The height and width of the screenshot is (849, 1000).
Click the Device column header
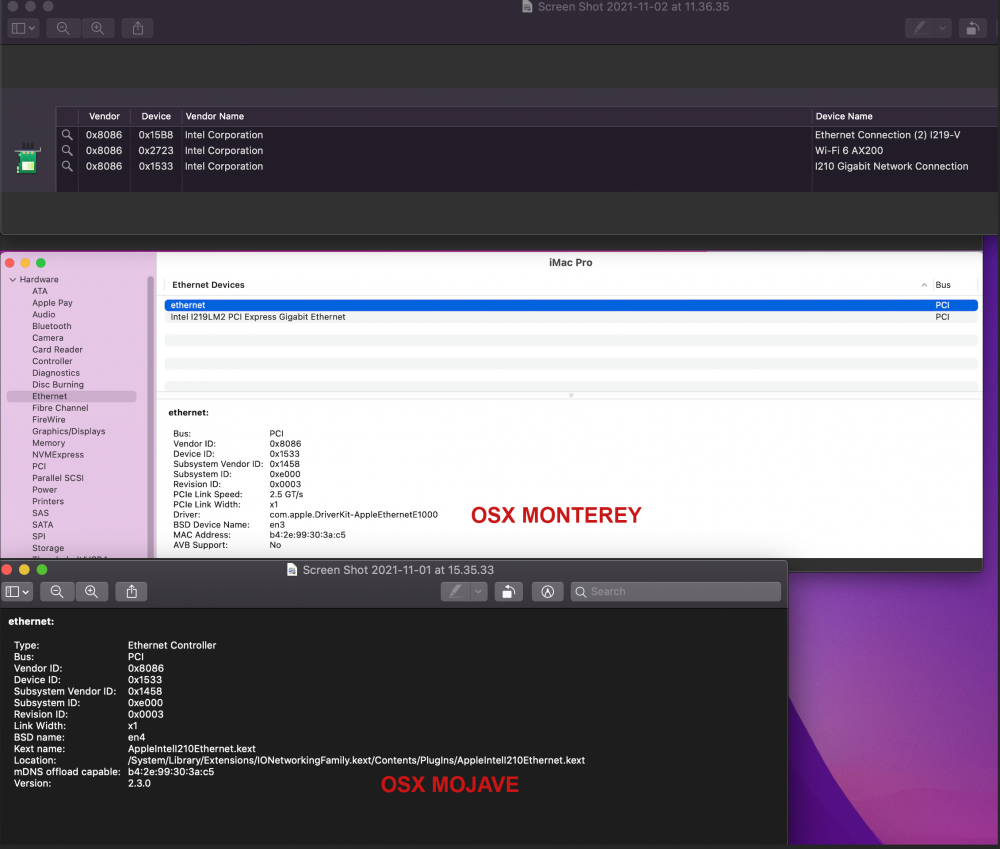click(156, 116)
